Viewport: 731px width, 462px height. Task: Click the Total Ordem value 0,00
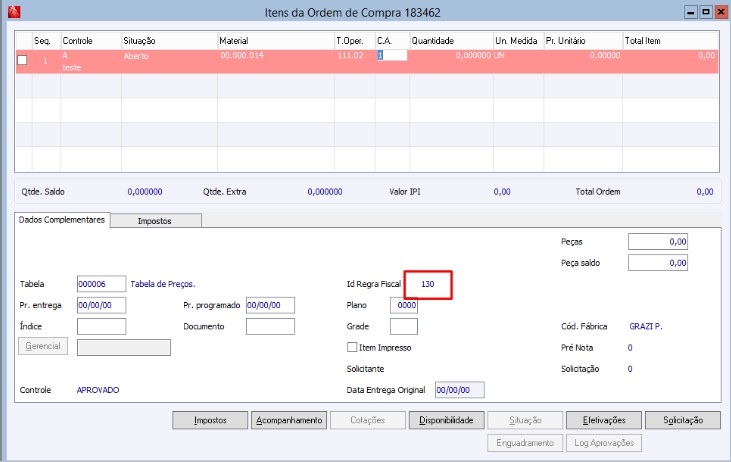pyautogui.click(x=705, y=192)
